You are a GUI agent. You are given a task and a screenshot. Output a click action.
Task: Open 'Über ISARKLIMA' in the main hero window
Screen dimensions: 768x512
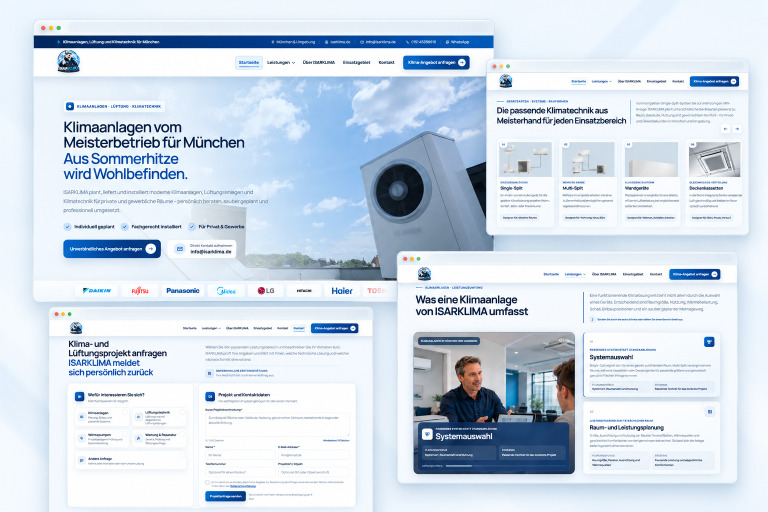pyautogui.click(x=319, y=63)
